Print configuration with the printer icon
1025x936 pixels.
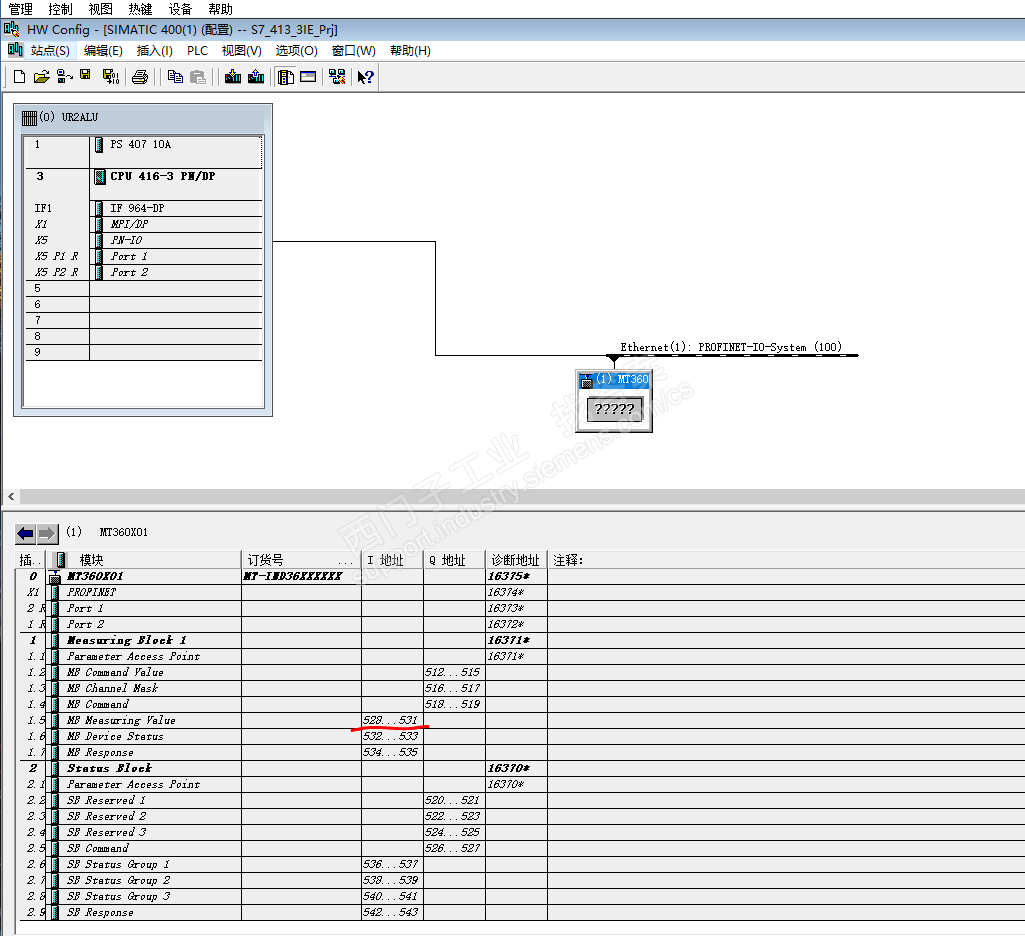click(x=139, y=77)
